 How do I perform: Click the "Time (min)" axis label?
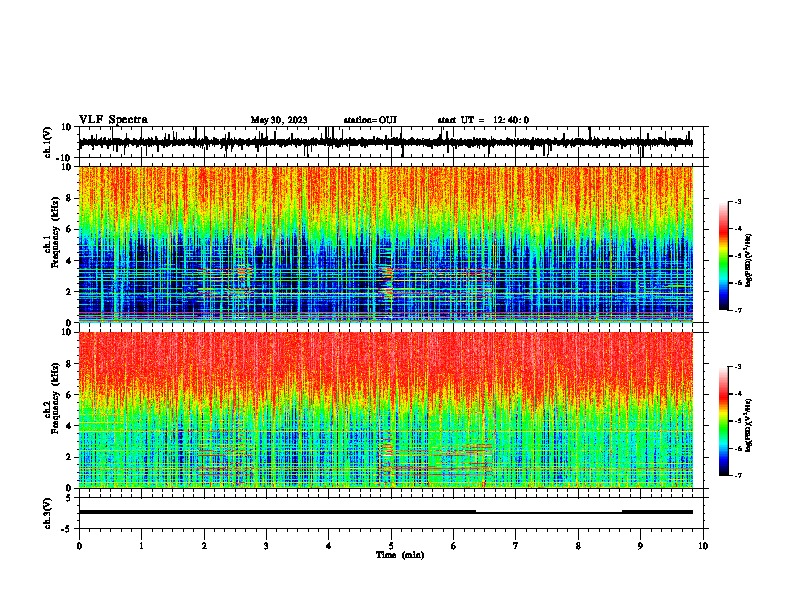[400, 555]
